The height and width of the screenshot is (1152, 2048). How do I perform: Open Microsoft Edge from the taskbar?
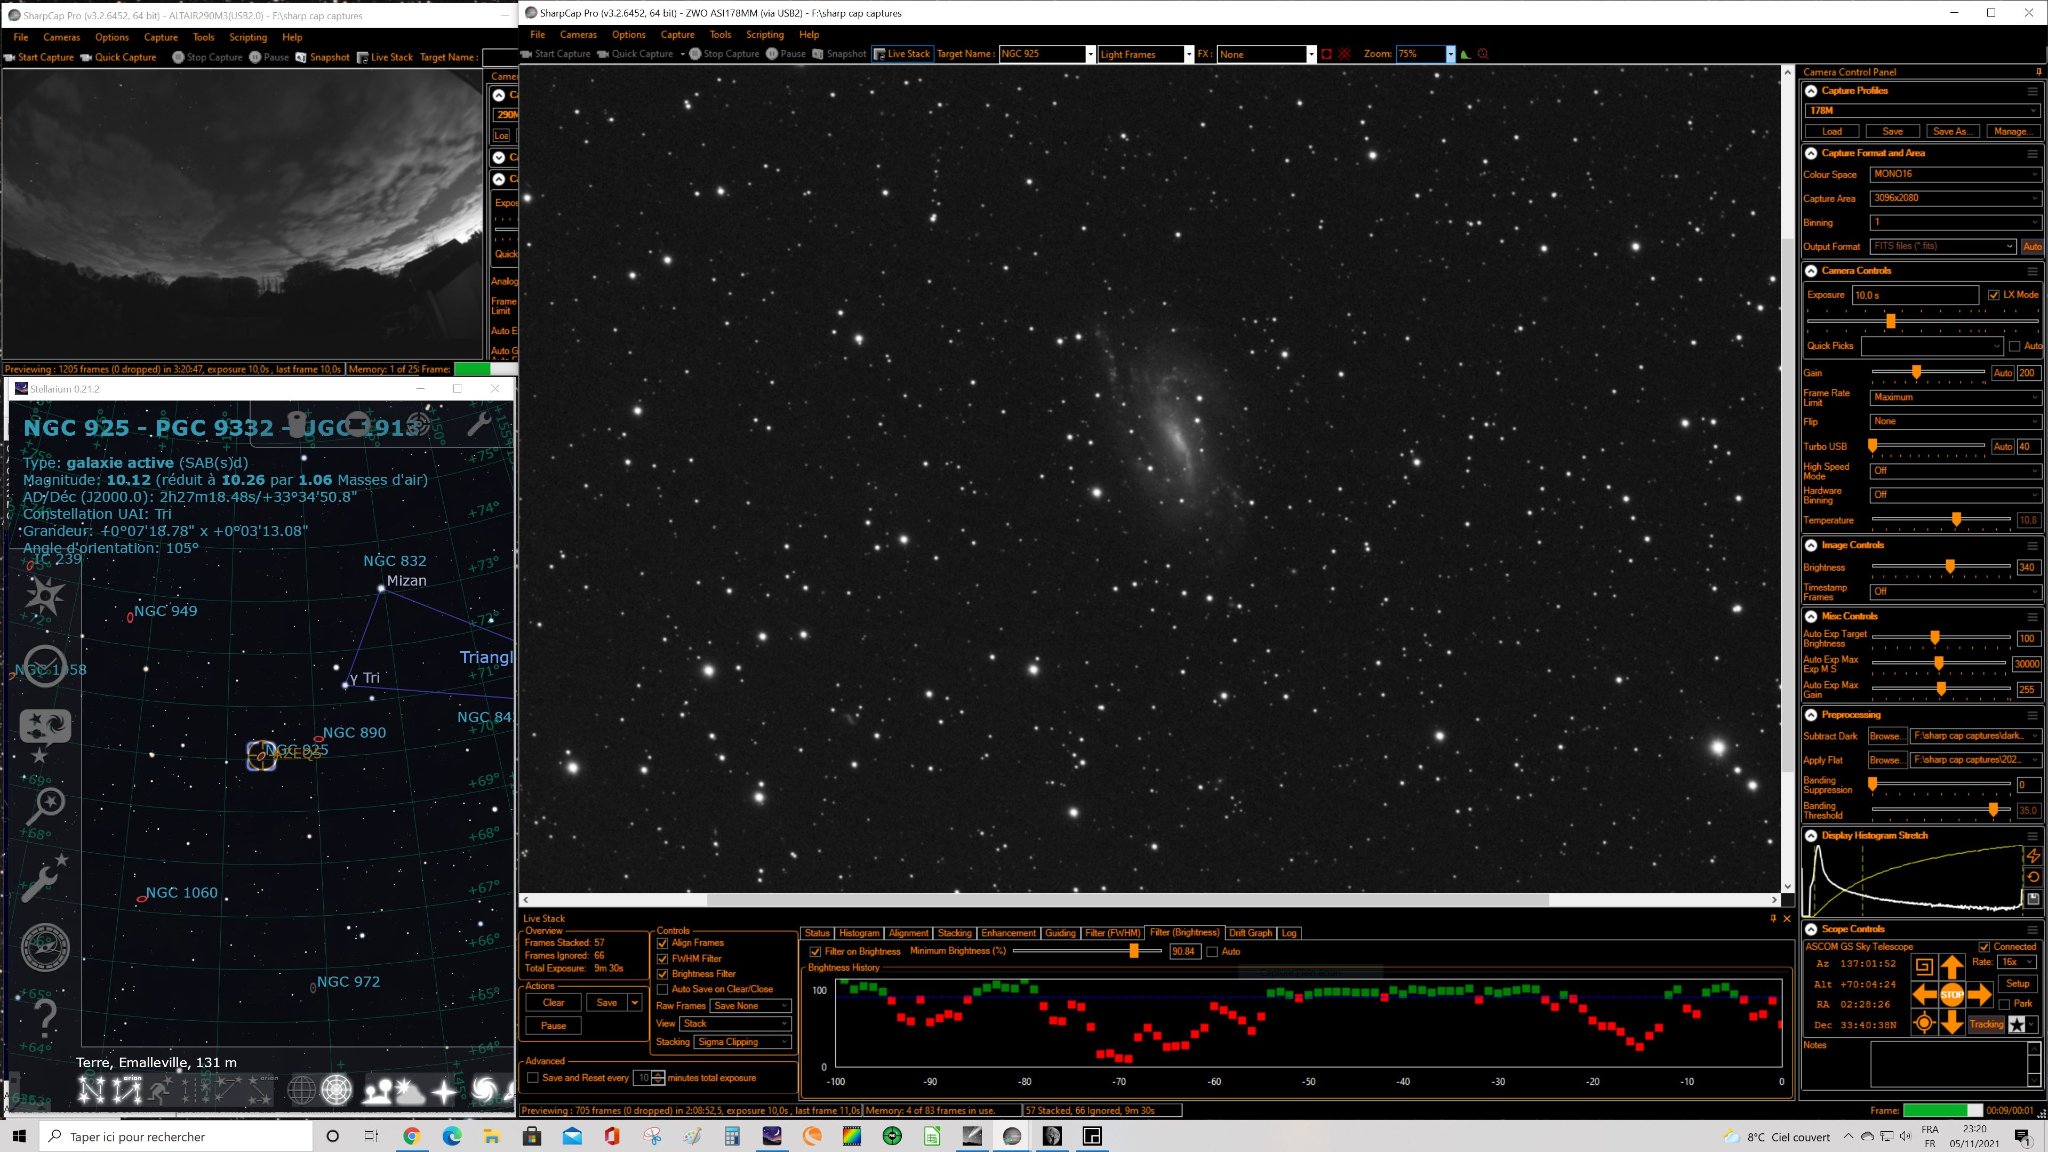pos(451,1136)
